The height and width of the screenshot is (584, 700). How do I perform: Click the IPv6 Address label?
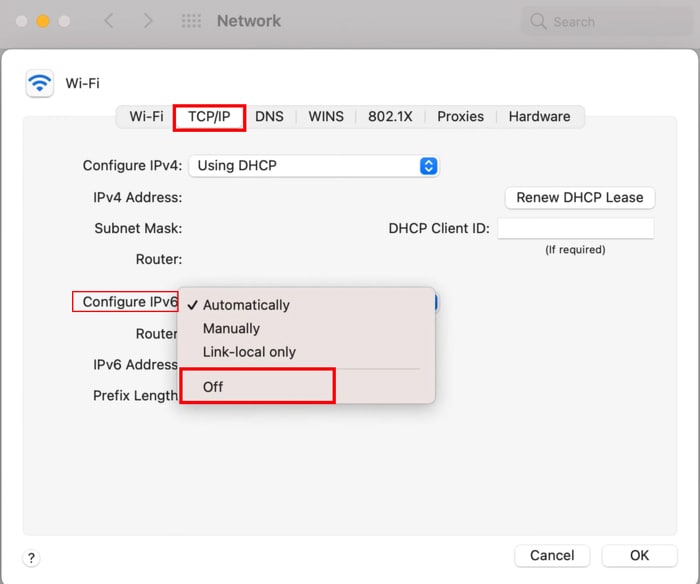coord(135,365)
